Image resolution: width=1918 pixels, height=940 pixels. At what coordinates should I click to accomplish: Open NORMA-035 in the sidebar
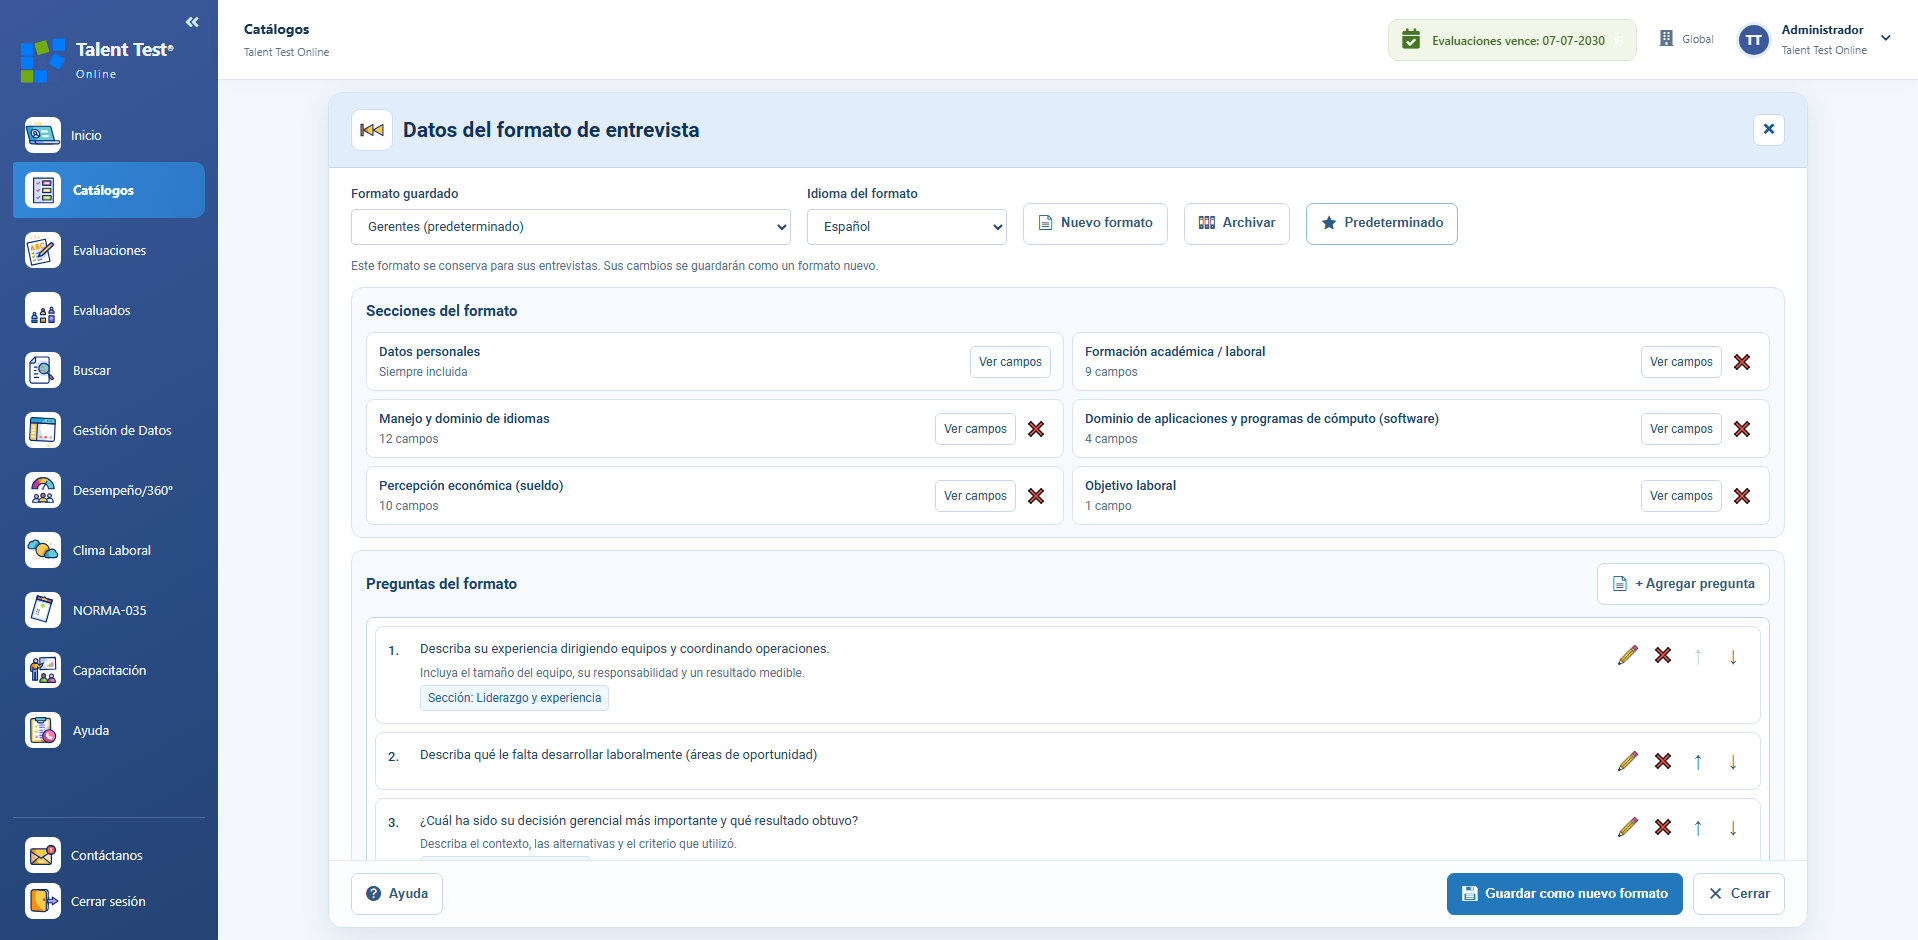109,610
